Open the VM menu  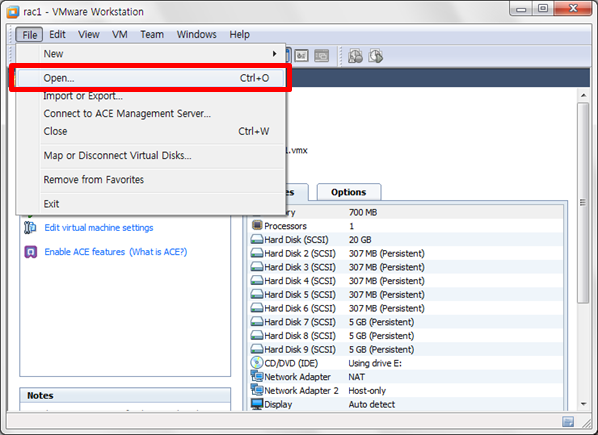(x=120, y=34)
